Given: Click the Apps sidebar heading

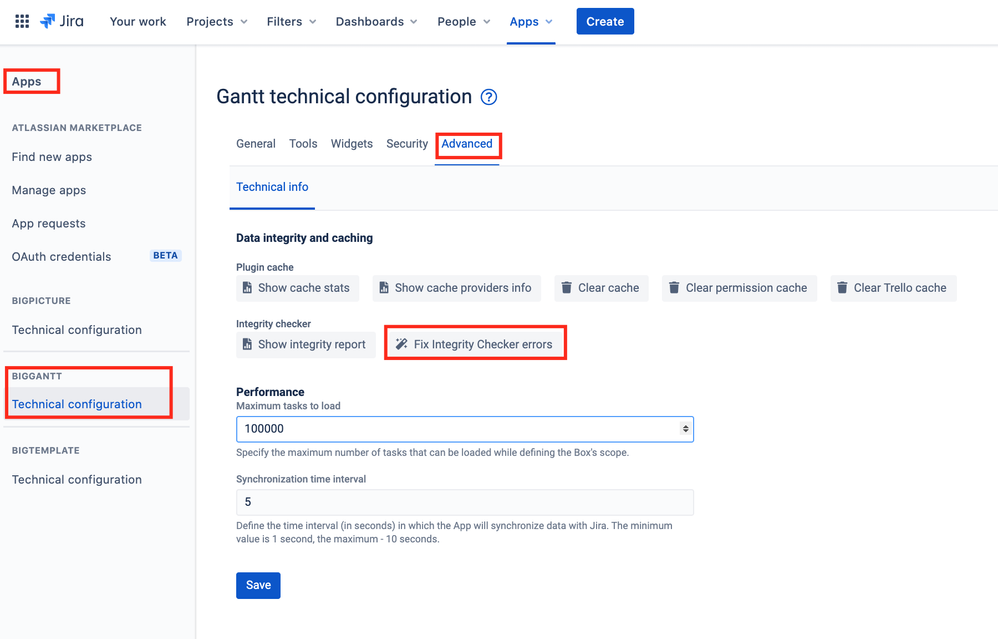Looking at the screenshot, I should [x=26, y=81].
